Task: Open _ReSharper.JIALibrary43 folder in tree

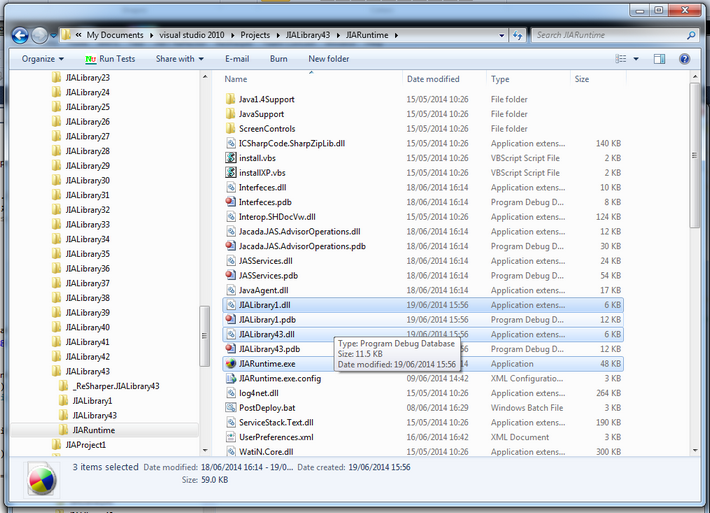Action: tap(115, 386)
